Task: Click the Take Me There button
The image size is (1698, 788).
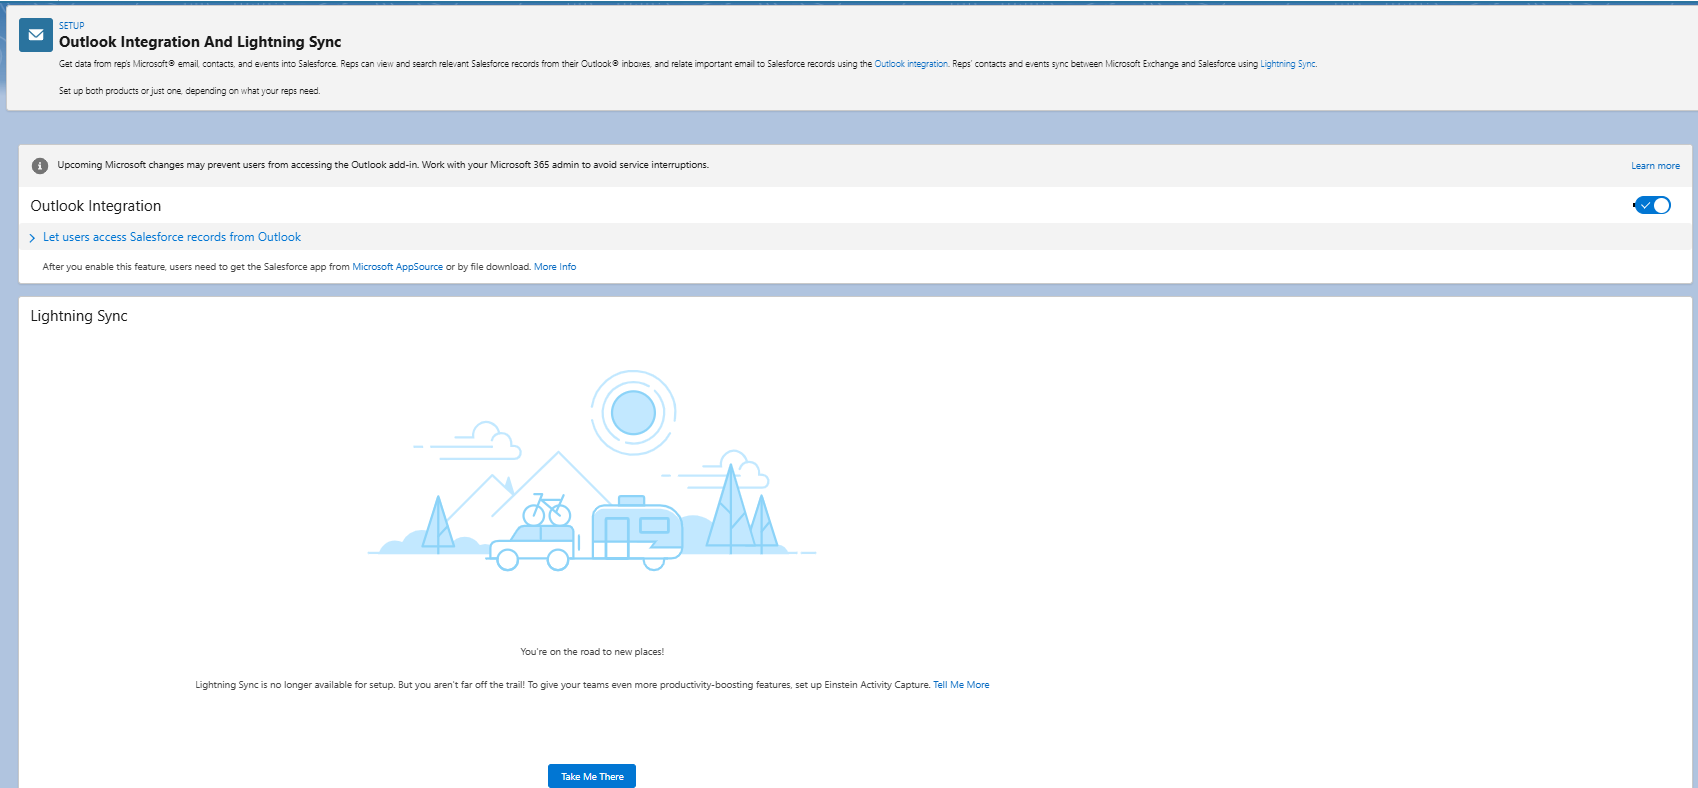Action: pos(592,776)
